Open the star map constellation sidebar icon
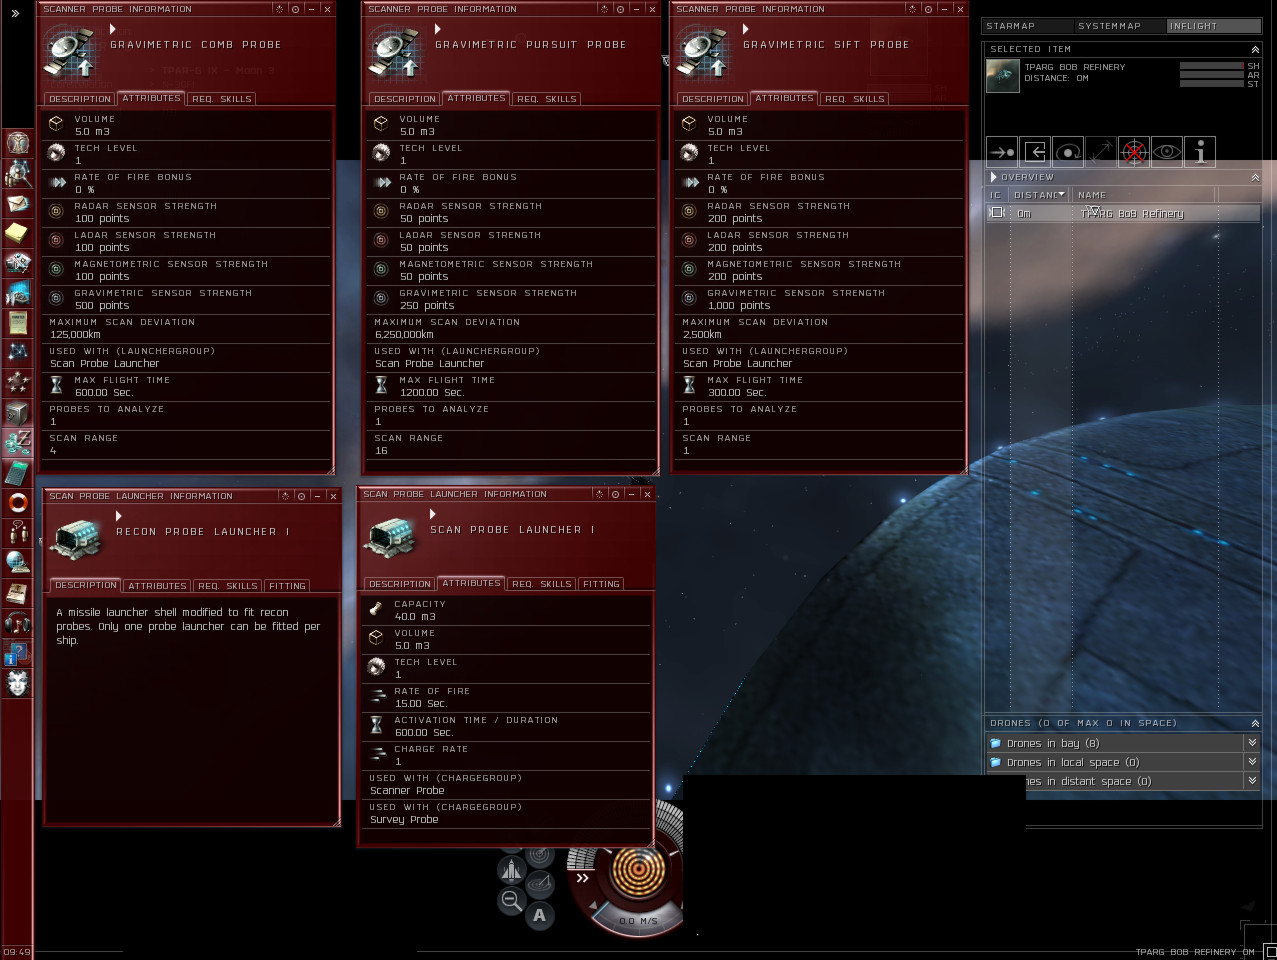This screenshot has height=960, width=1277. point(18,352)
